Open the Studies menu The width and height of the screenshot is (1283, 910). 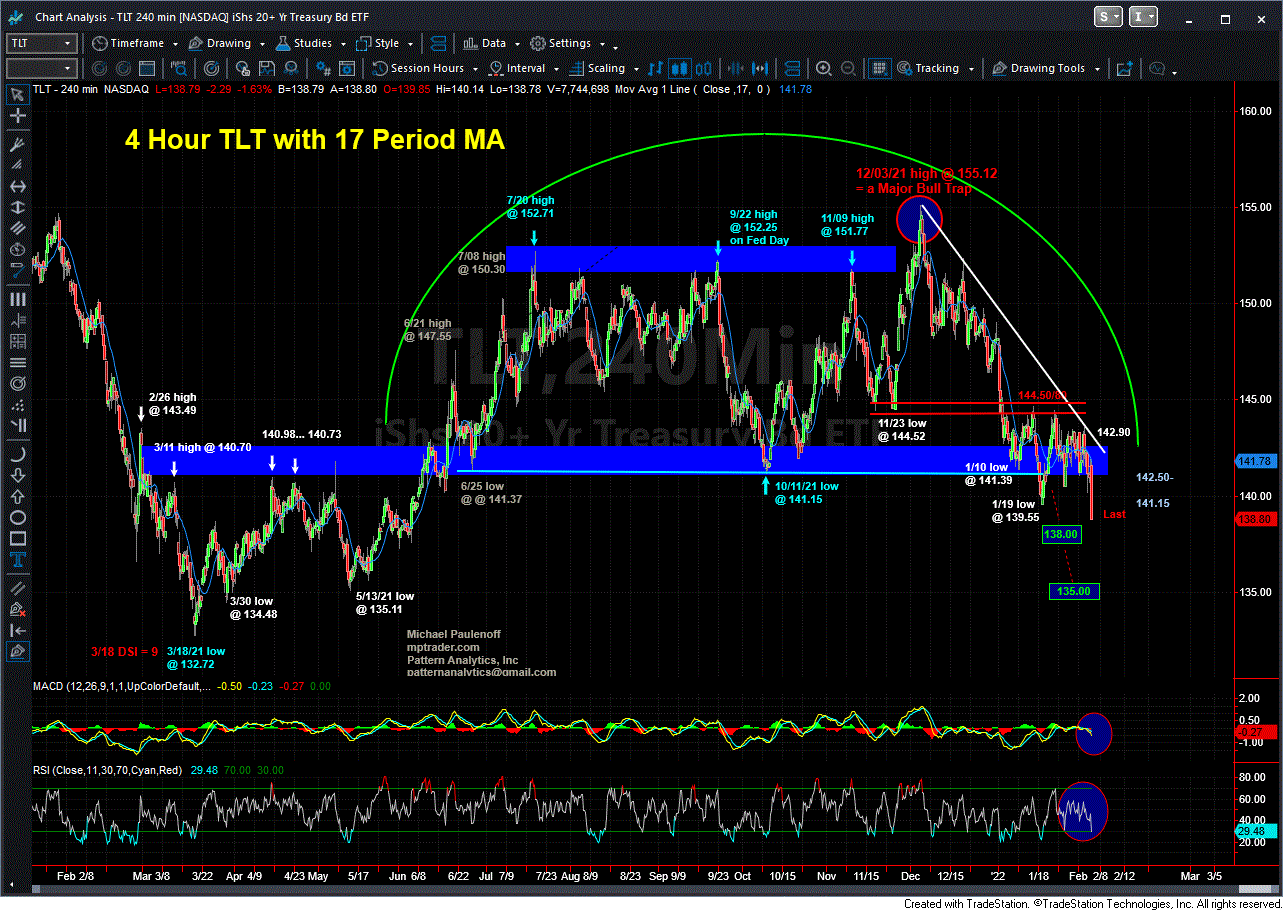tap(305, 43)
